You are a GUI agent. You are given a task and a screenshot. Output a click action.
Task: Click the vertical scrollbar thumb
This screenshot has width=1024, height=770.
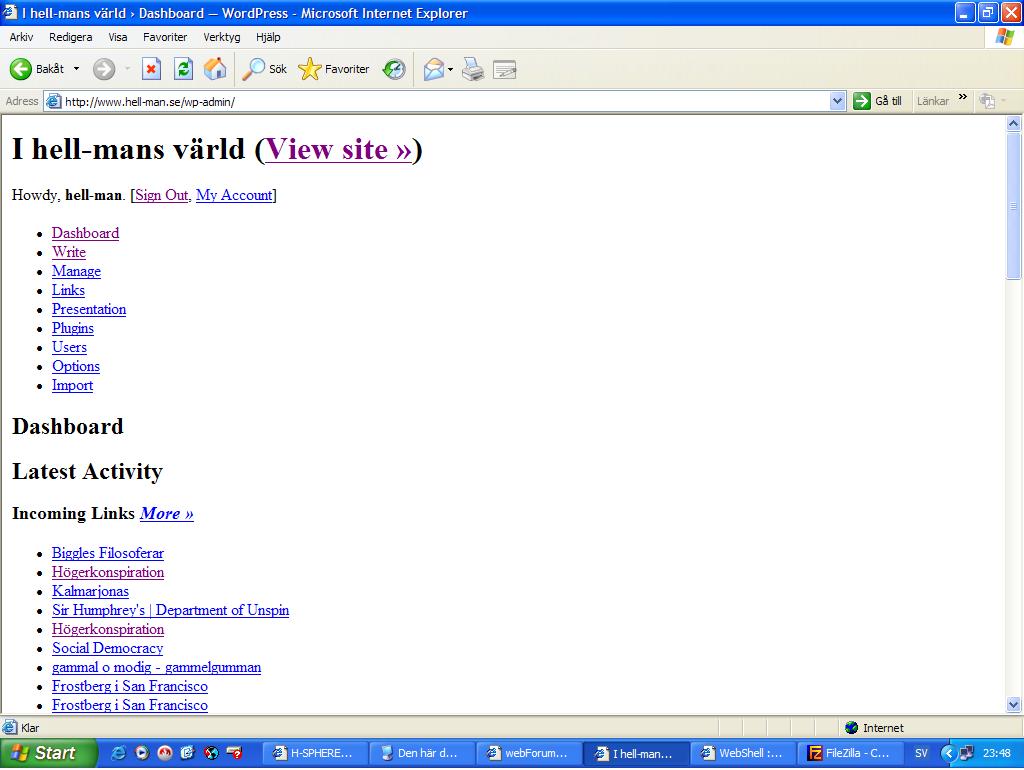pos(1013,205)
